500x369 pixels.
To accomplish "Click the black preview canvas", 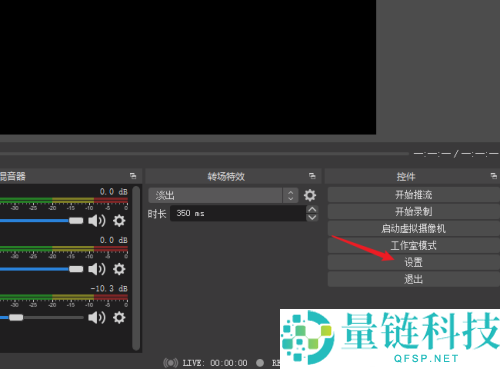I will (x=188, y=67).
